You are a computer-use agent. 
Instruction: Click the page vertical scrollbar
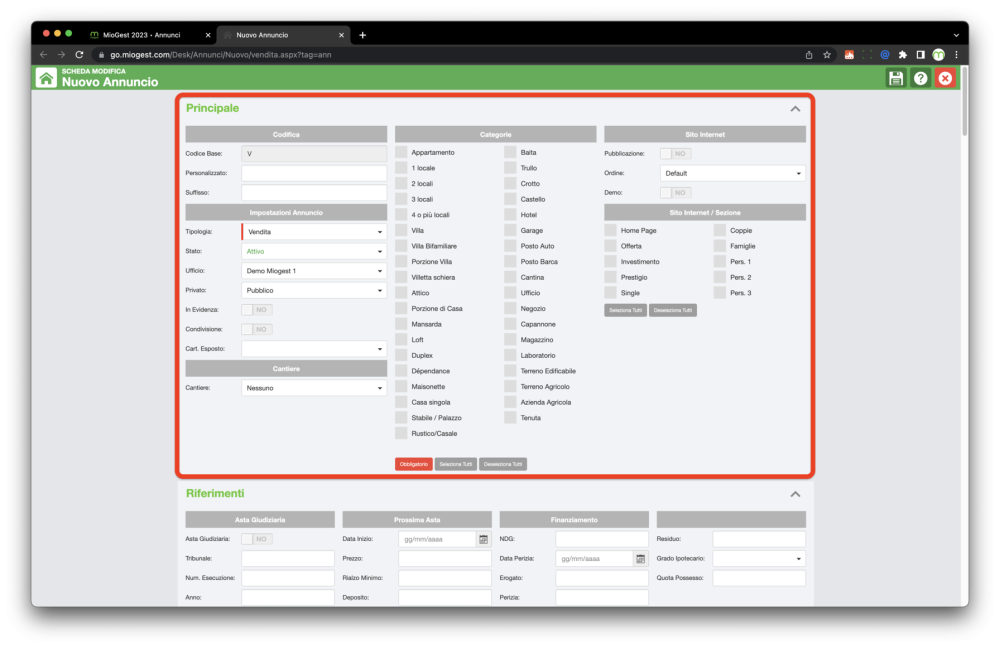(964, 102)
